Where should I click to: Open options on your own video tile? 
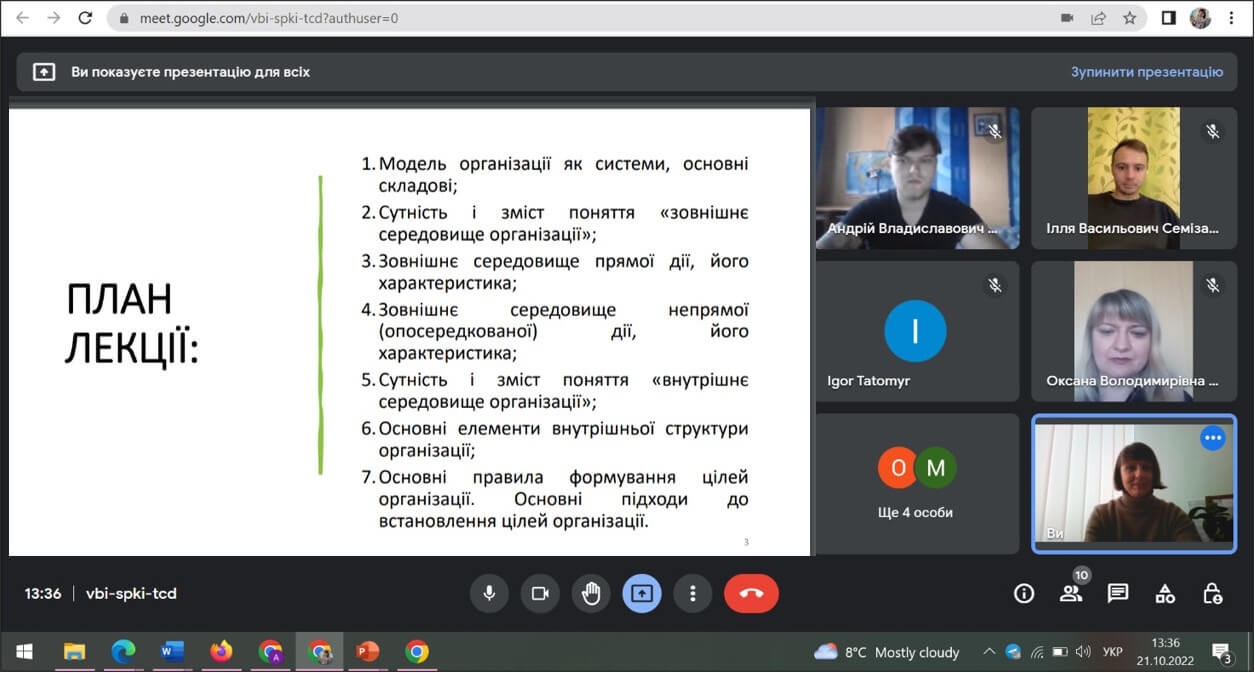1212,438
